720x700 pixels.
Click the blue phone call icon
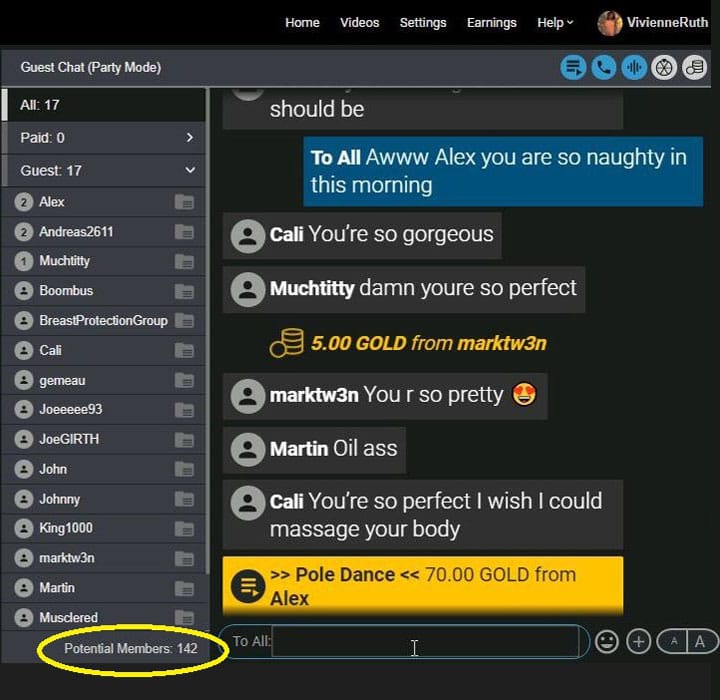click(x=603, y=68)
